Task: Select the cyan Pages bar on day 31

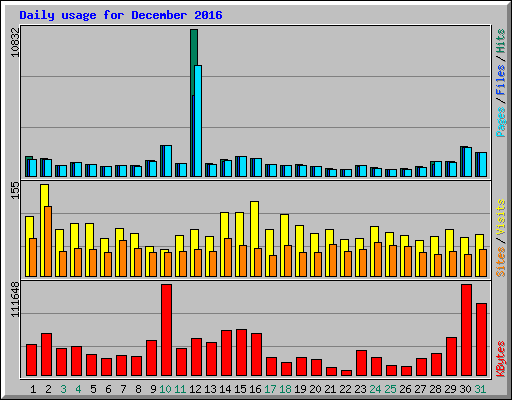Action: pyautogui.click(x=483, y=164)
